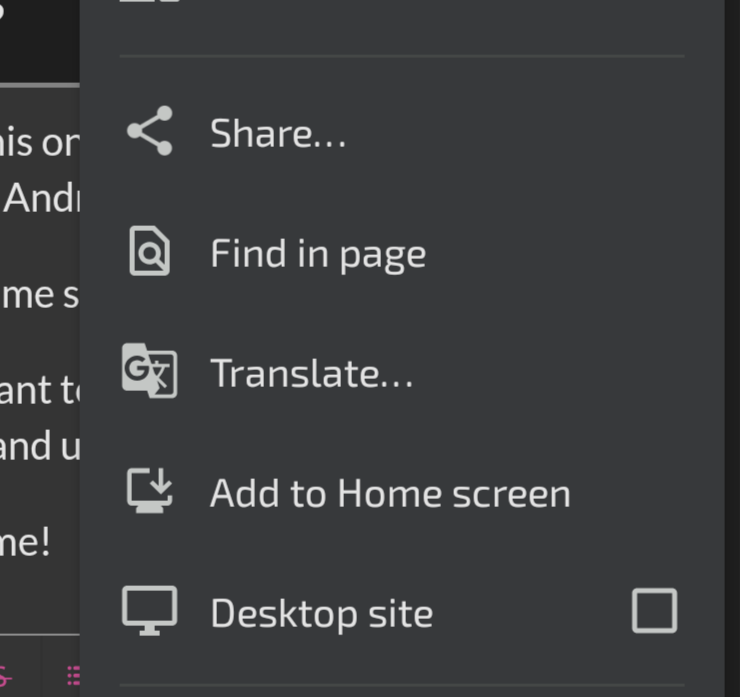
Task: Select the Add to Home screen label
Action: [390, 494]
